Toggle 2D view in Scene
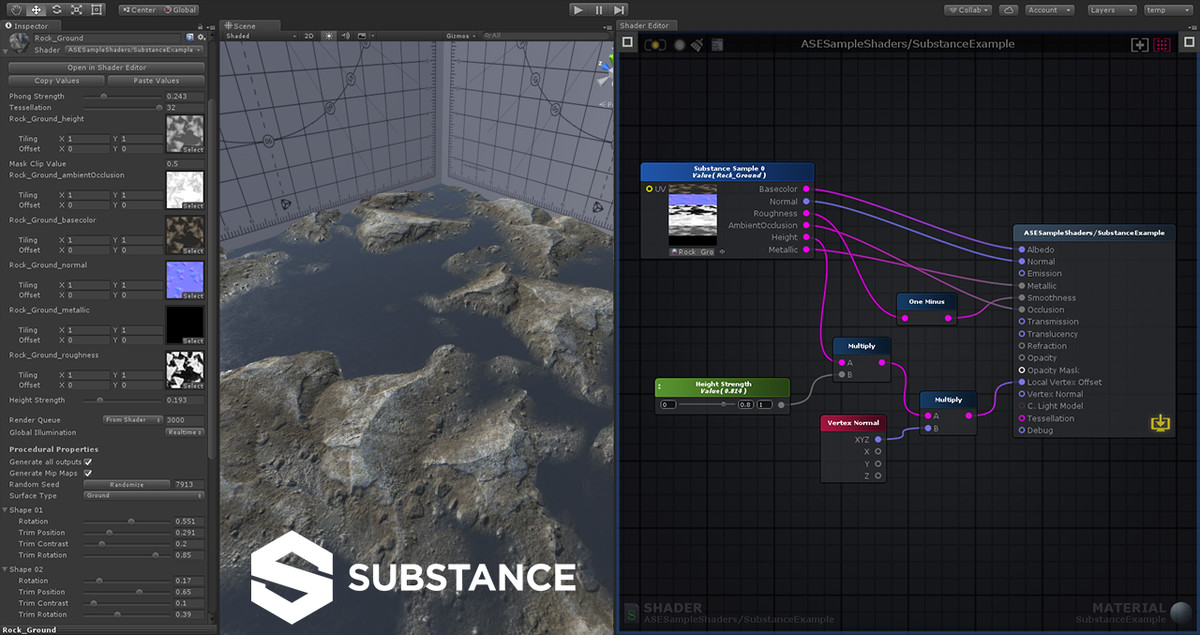The width and height of the screenshot is (1200, 635). (309, 35)
